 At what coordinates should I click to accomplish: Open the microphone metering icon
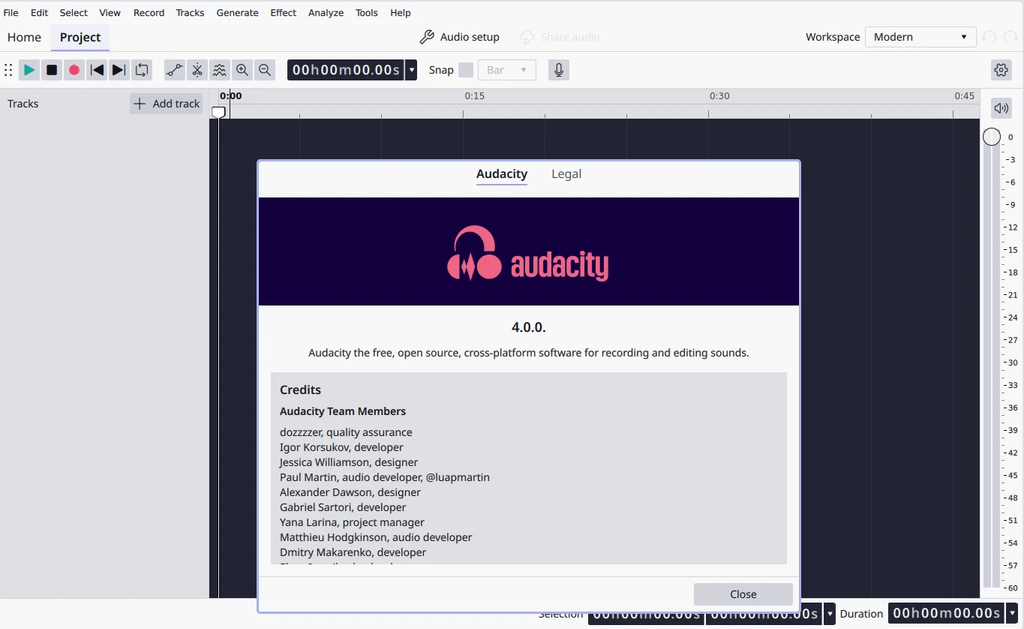558,70
